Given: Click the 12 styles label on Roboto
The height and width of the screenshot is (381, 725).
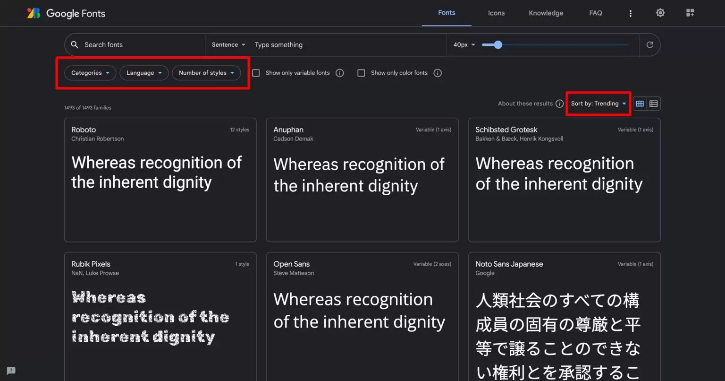Looking at the screenshot, I should pos(240,130).
